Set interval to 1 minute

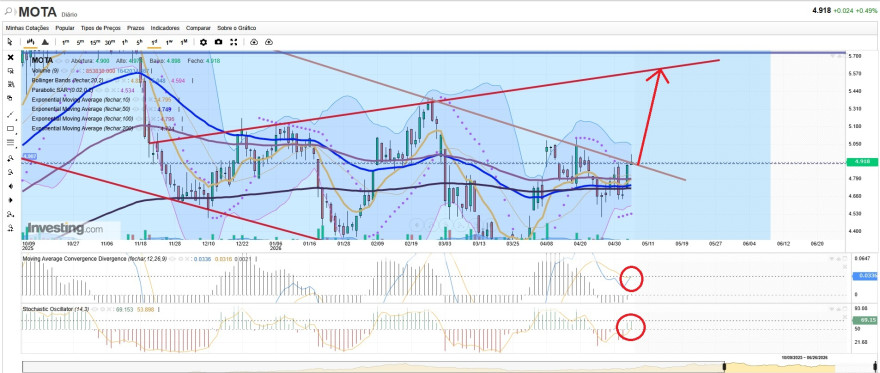point(66,42)
